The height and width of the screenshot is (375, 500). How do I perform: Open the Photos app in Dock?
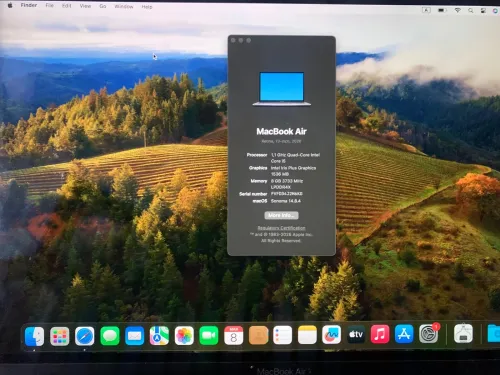[184, 335]
